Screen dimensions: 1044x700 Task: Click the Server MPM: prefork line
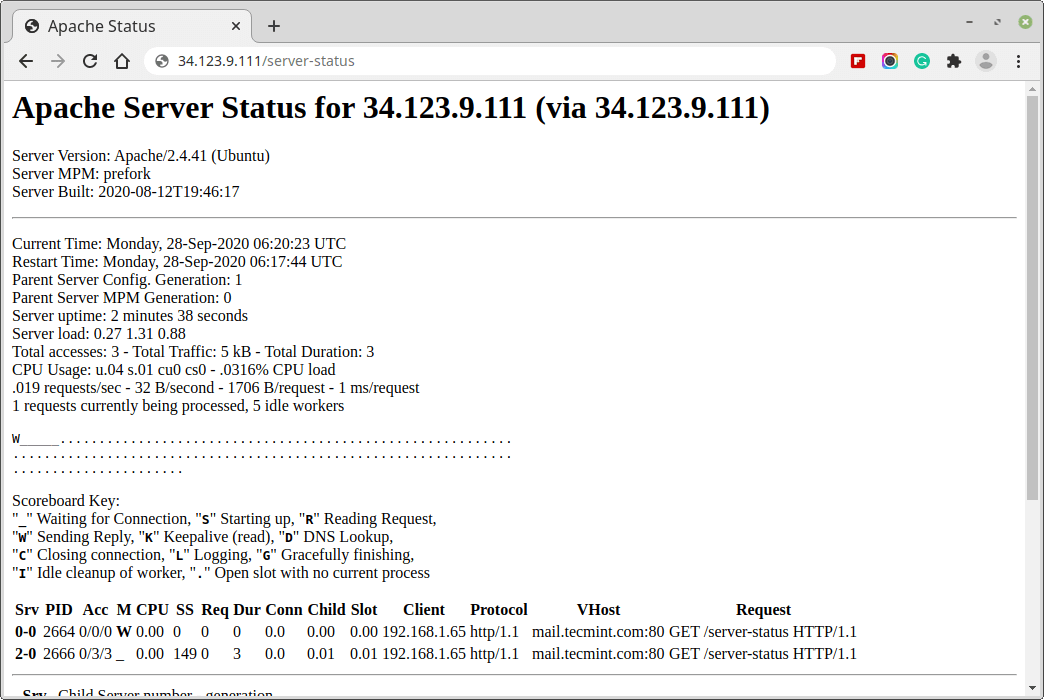81,174
